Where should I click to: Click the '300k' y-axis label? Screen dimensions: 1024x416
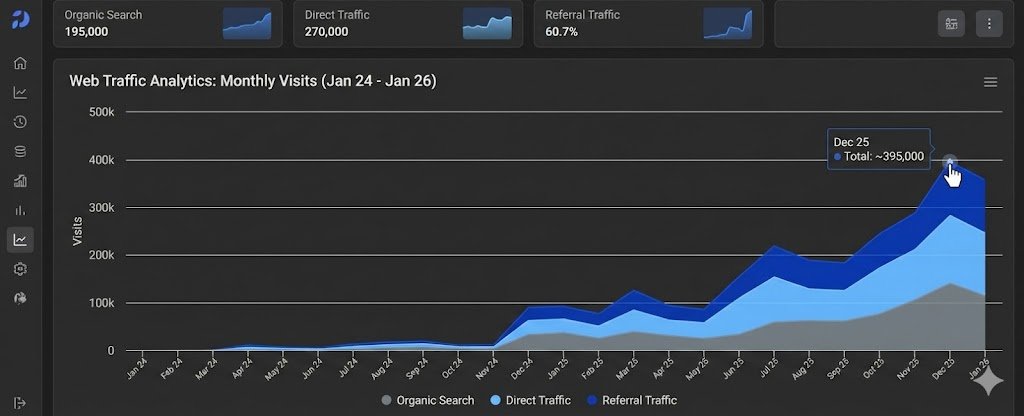pos(101,208)
